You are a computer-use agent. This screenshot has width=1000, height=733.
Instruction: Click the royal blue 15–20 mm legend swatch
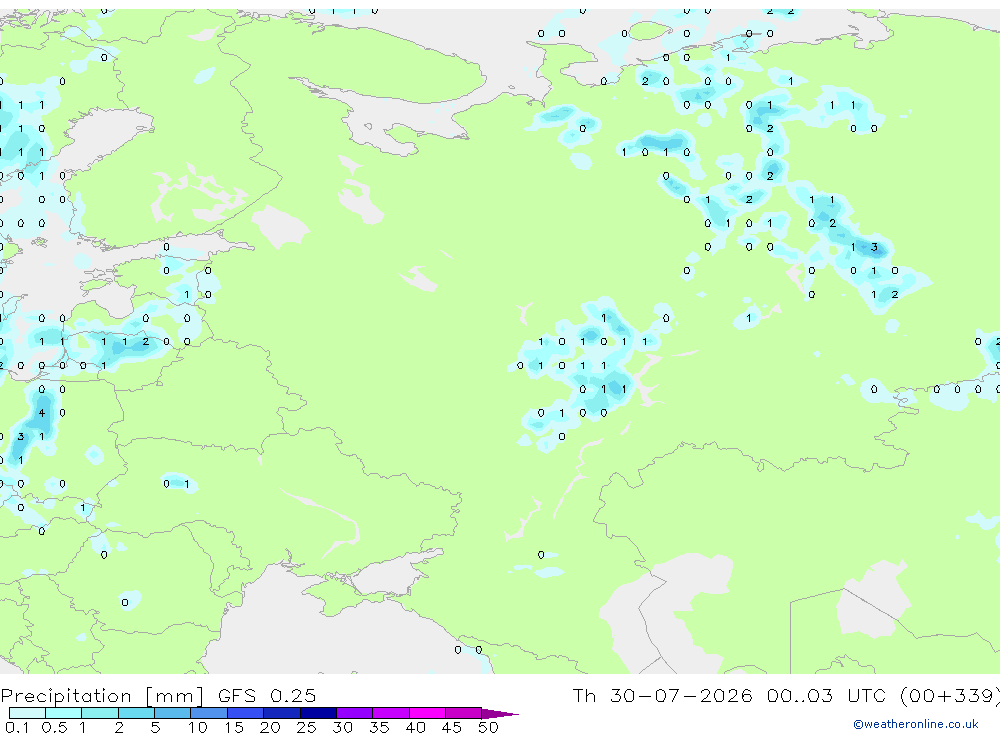[246, 713]
